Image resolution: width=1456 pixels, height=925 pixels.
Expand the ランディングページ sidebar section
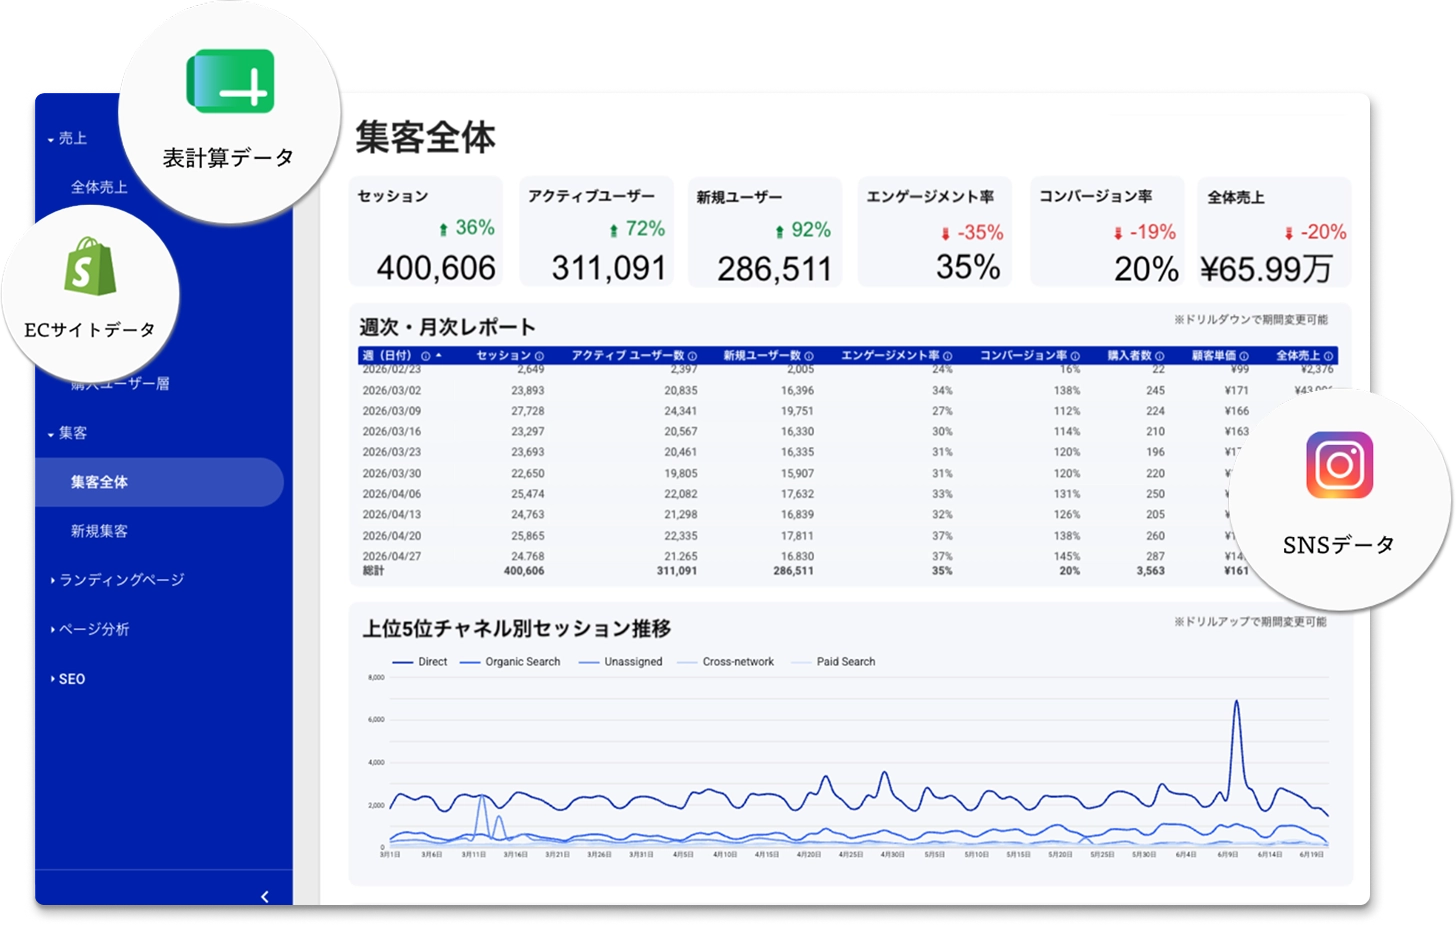click(52, 580)
